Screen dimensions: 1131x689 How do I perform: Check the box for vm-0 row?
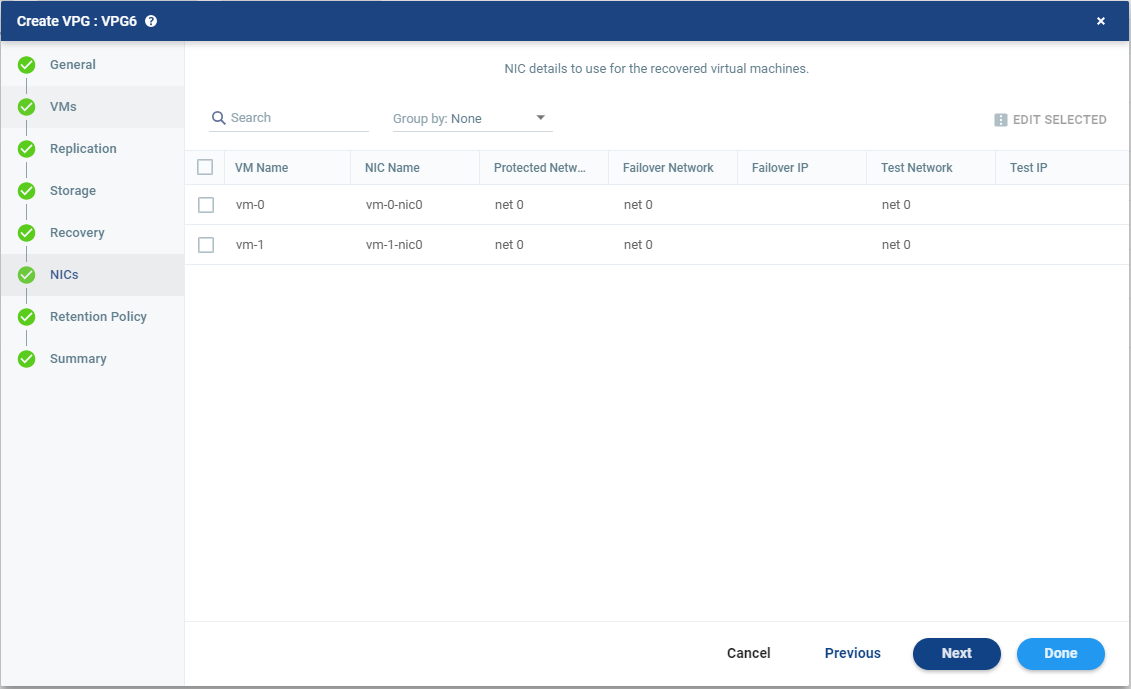tap(206, 205)
